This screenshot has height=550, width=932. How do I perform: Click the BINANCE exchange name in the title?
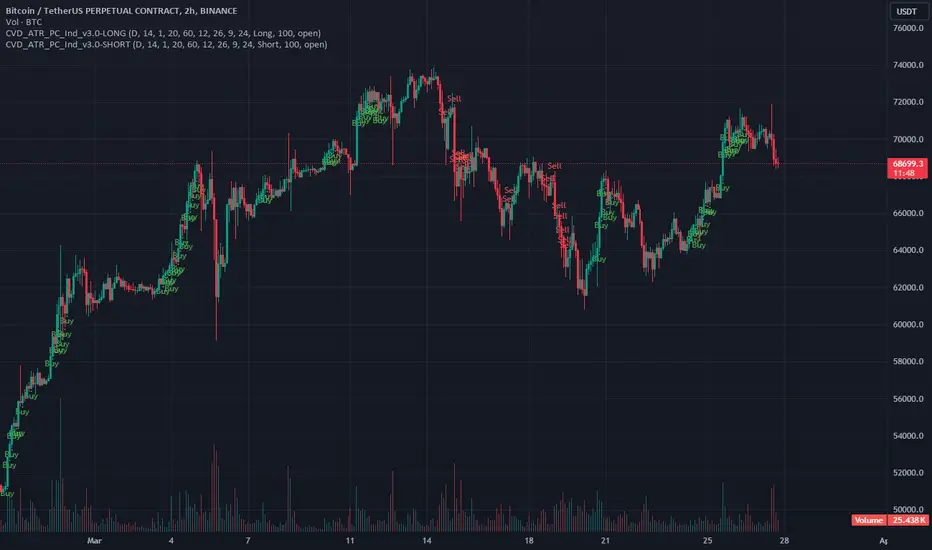coord(219,11)
